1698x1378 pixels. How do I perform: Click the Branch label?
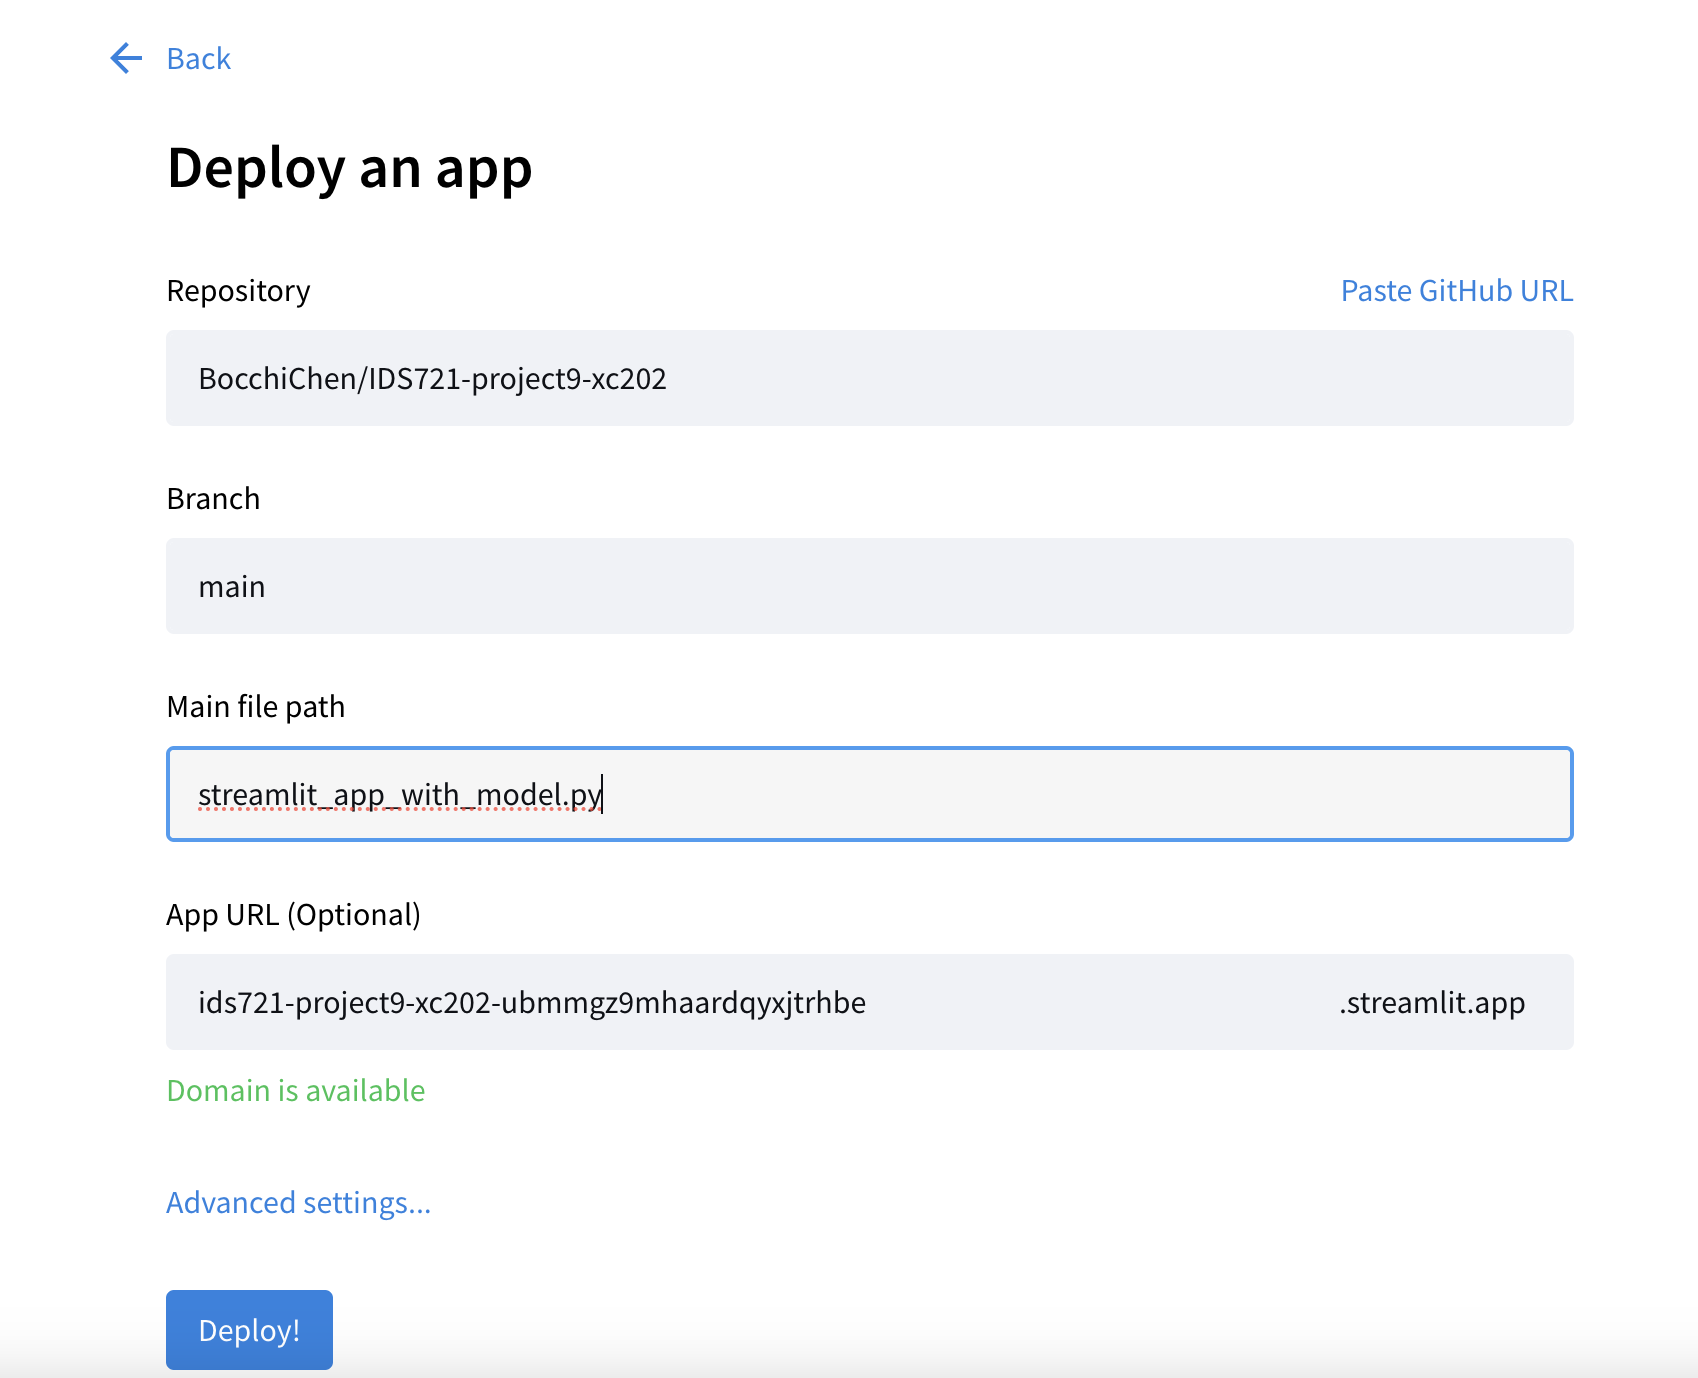tap(213, 499)
